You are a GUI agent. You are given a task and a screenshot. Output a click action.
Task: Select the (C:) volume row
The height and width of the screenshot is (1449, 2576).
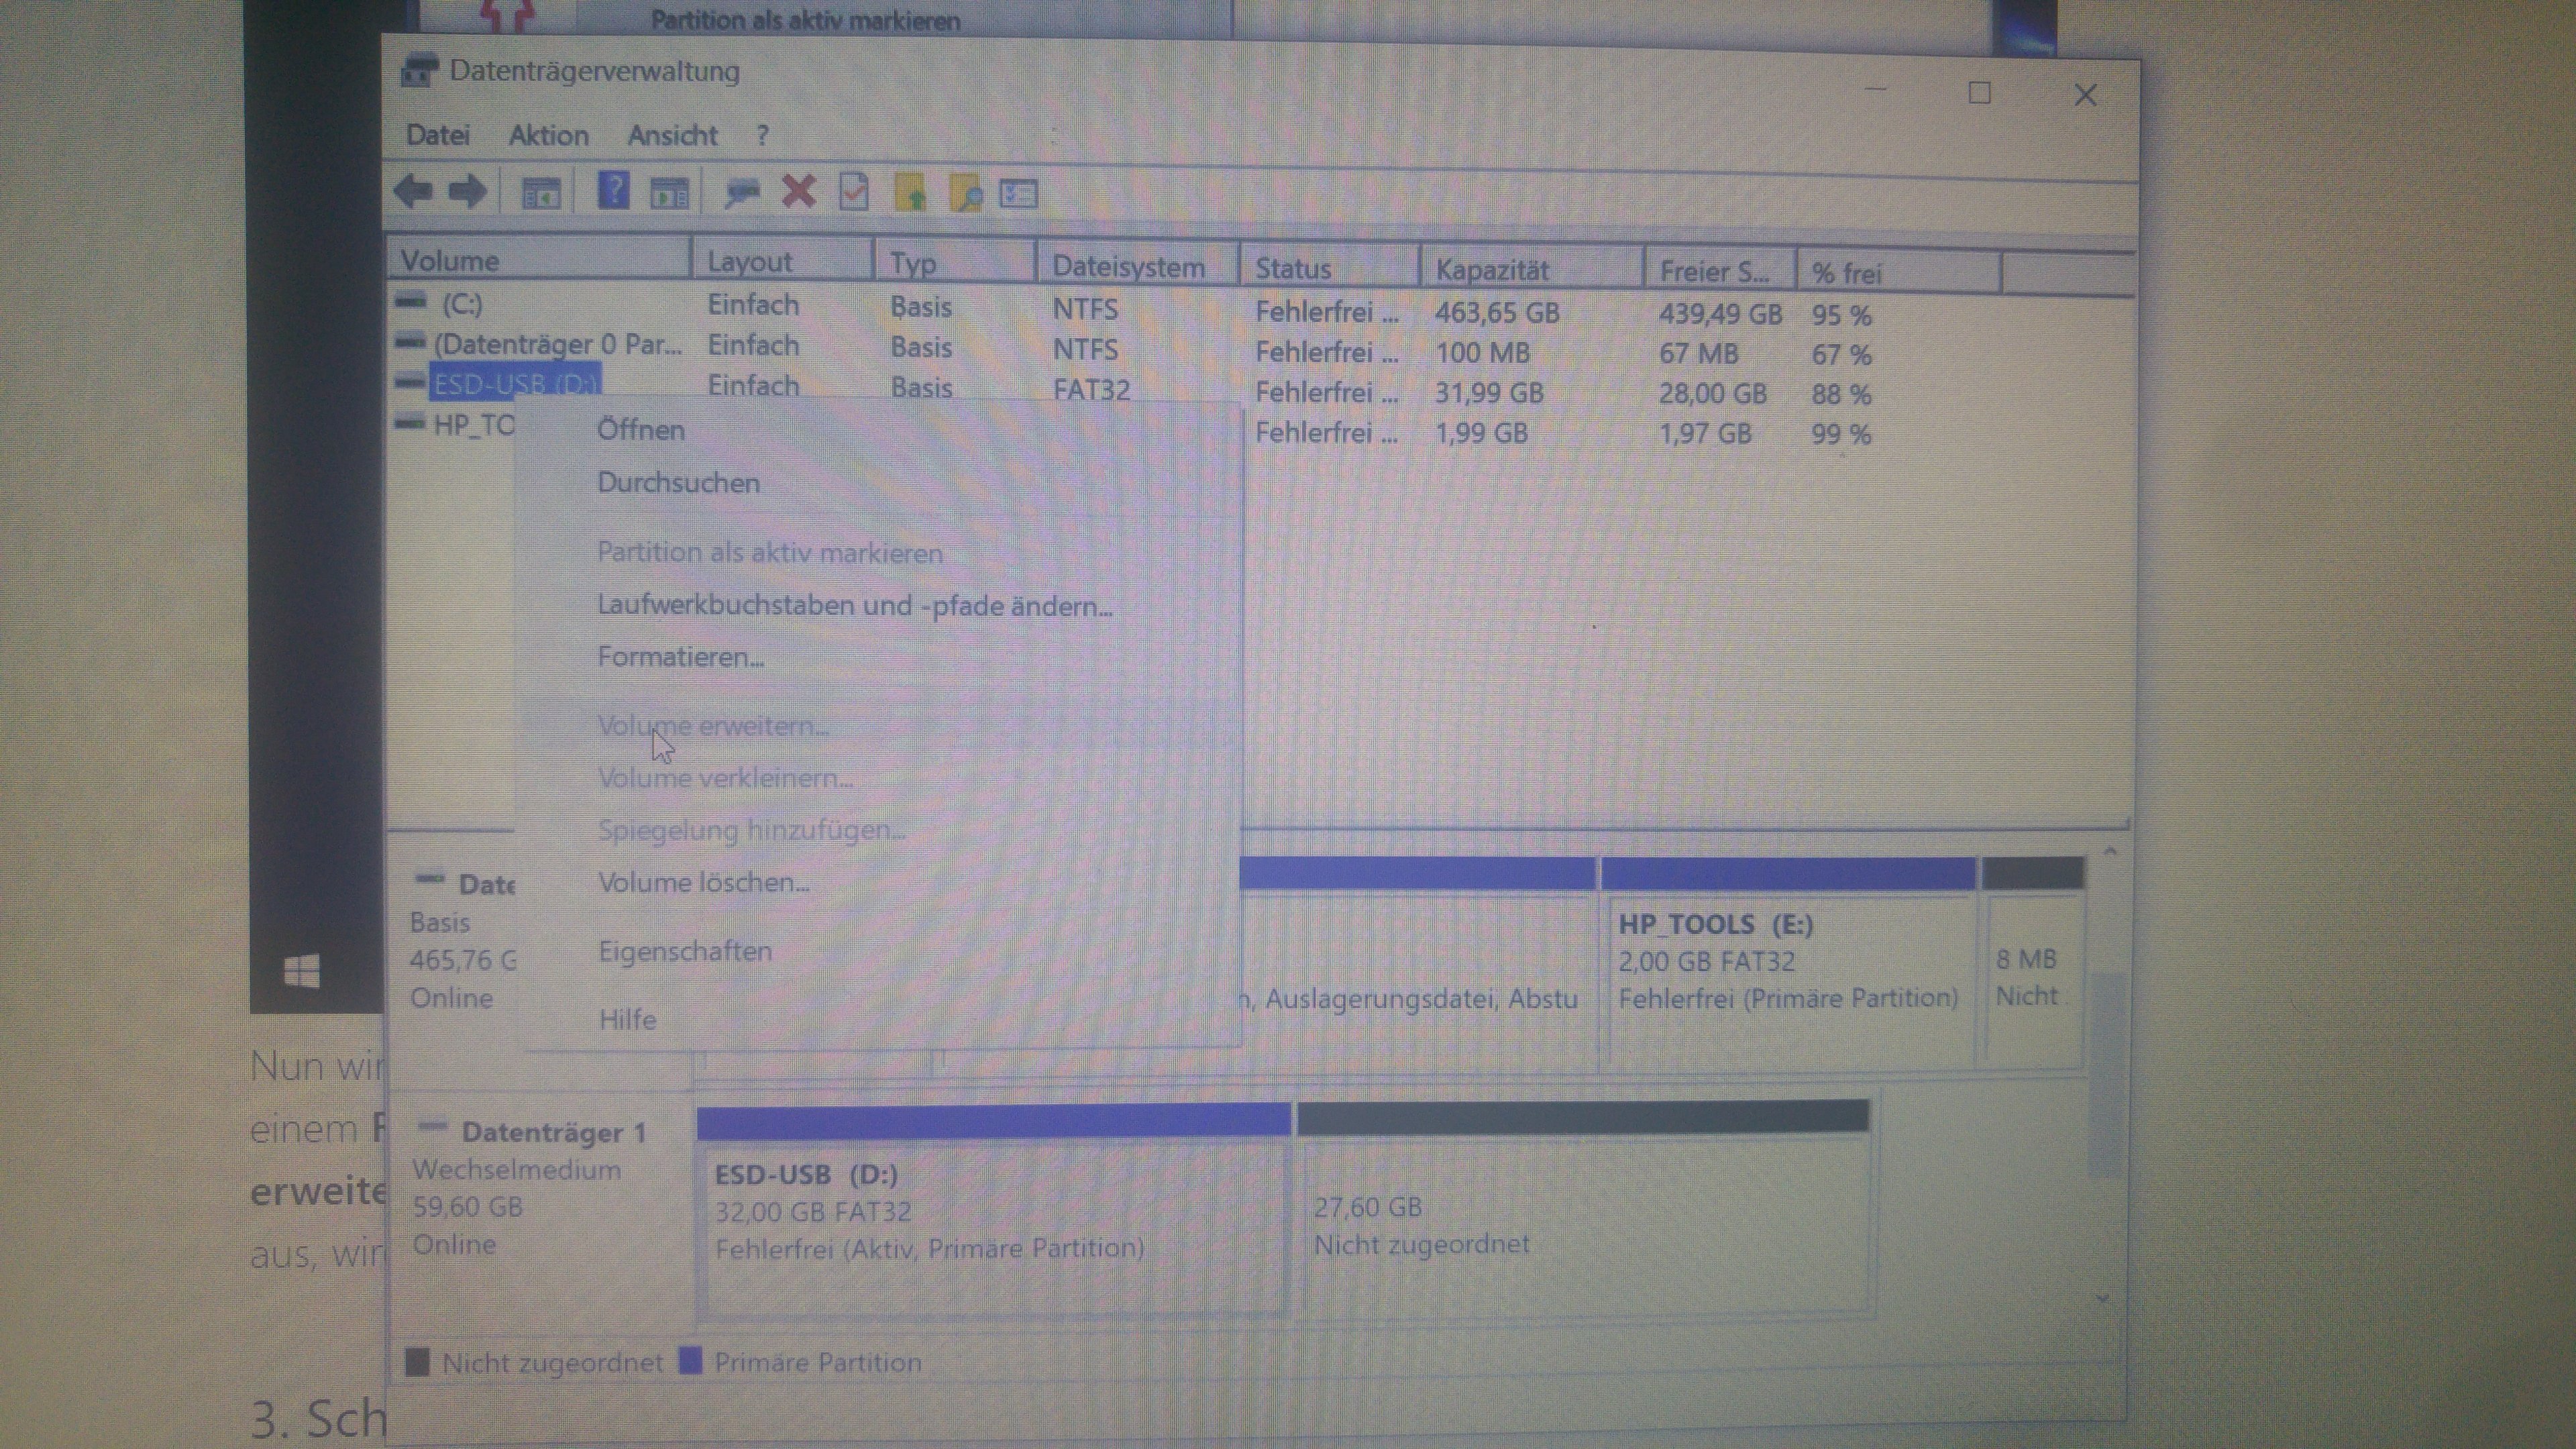point(462,303)
